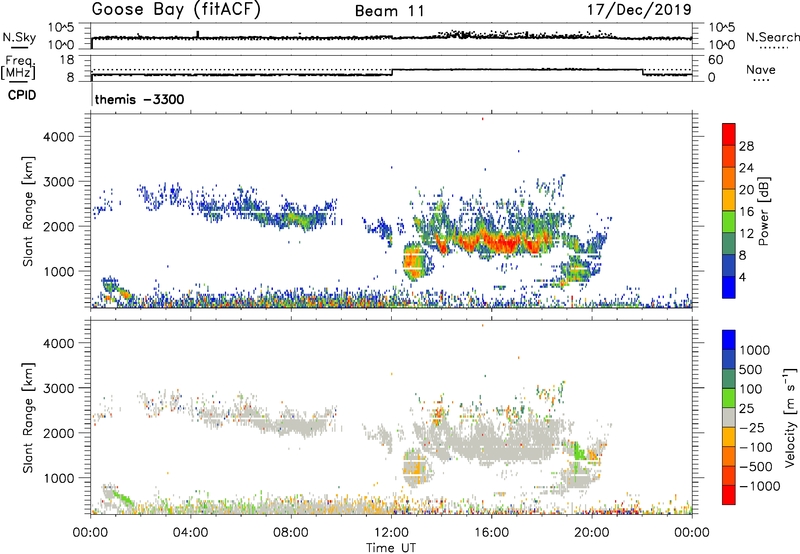Image resolution: width=800 pixels, height=554 pixels.
Task: Click the '500' label on velocity colorbar
Action: [751, 369]
